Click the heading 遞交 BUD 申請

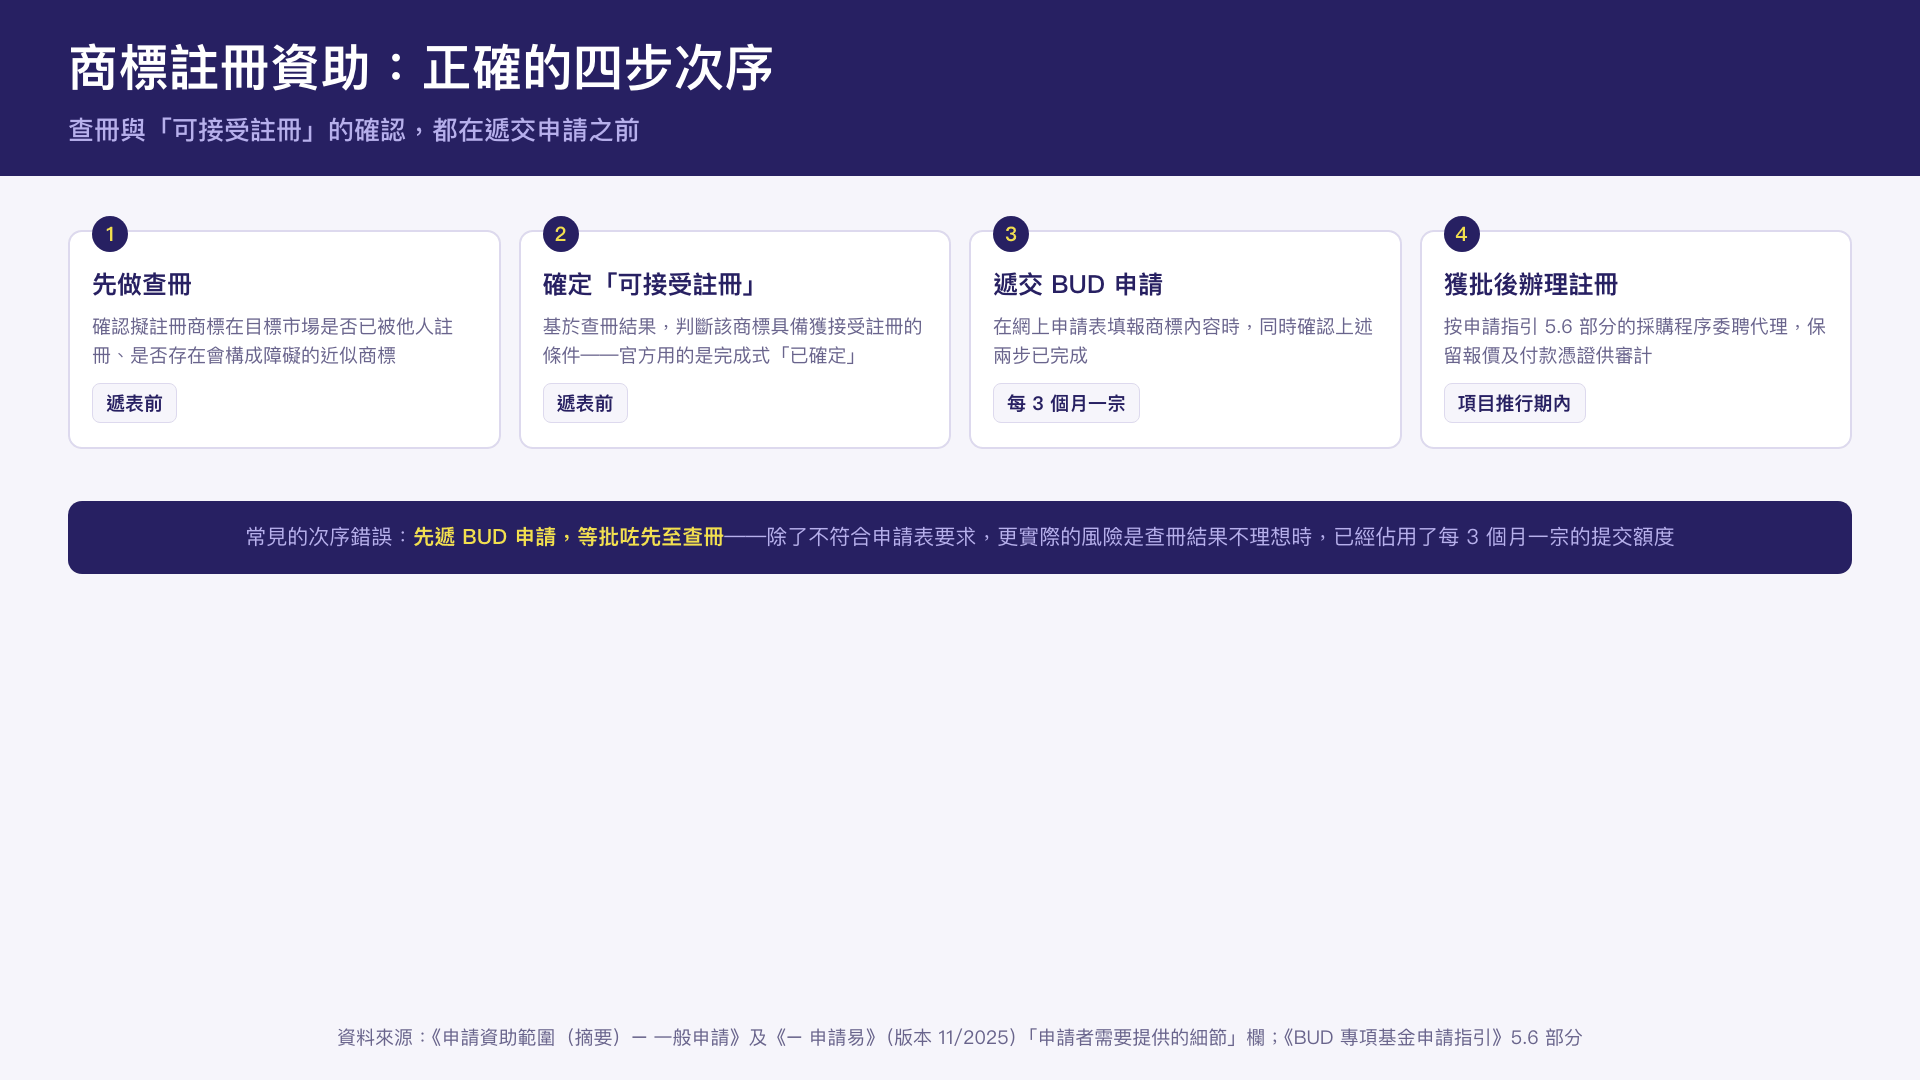click(1078, 285)
